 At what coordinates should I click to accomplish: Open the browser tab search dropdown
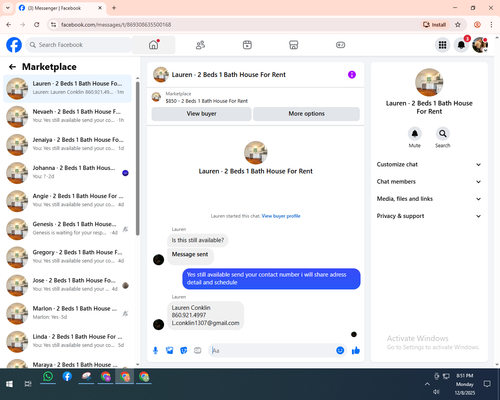[x=8, y=8]
